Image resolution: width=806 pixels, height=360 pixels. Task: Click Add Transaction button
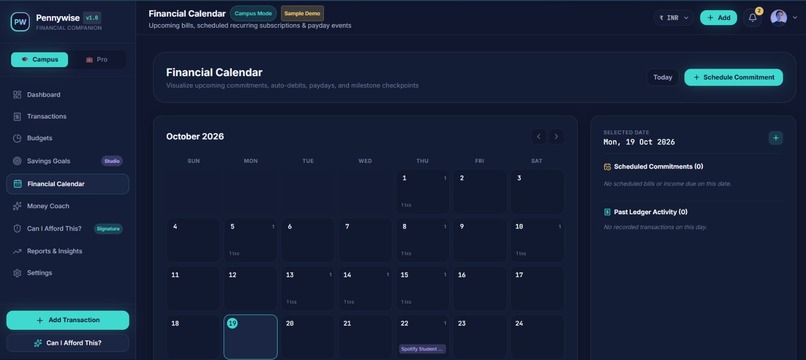[68, 320]
